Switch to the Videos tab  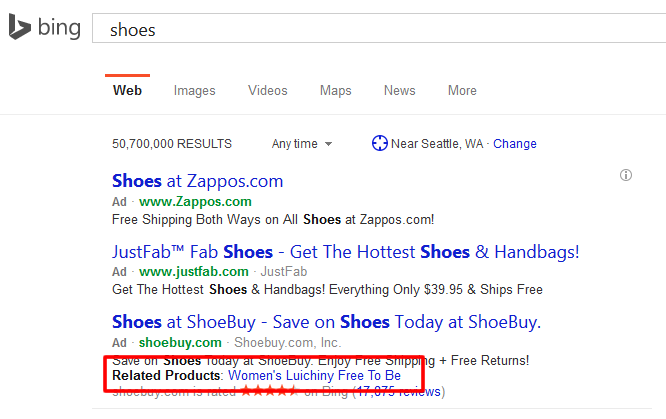268,90
